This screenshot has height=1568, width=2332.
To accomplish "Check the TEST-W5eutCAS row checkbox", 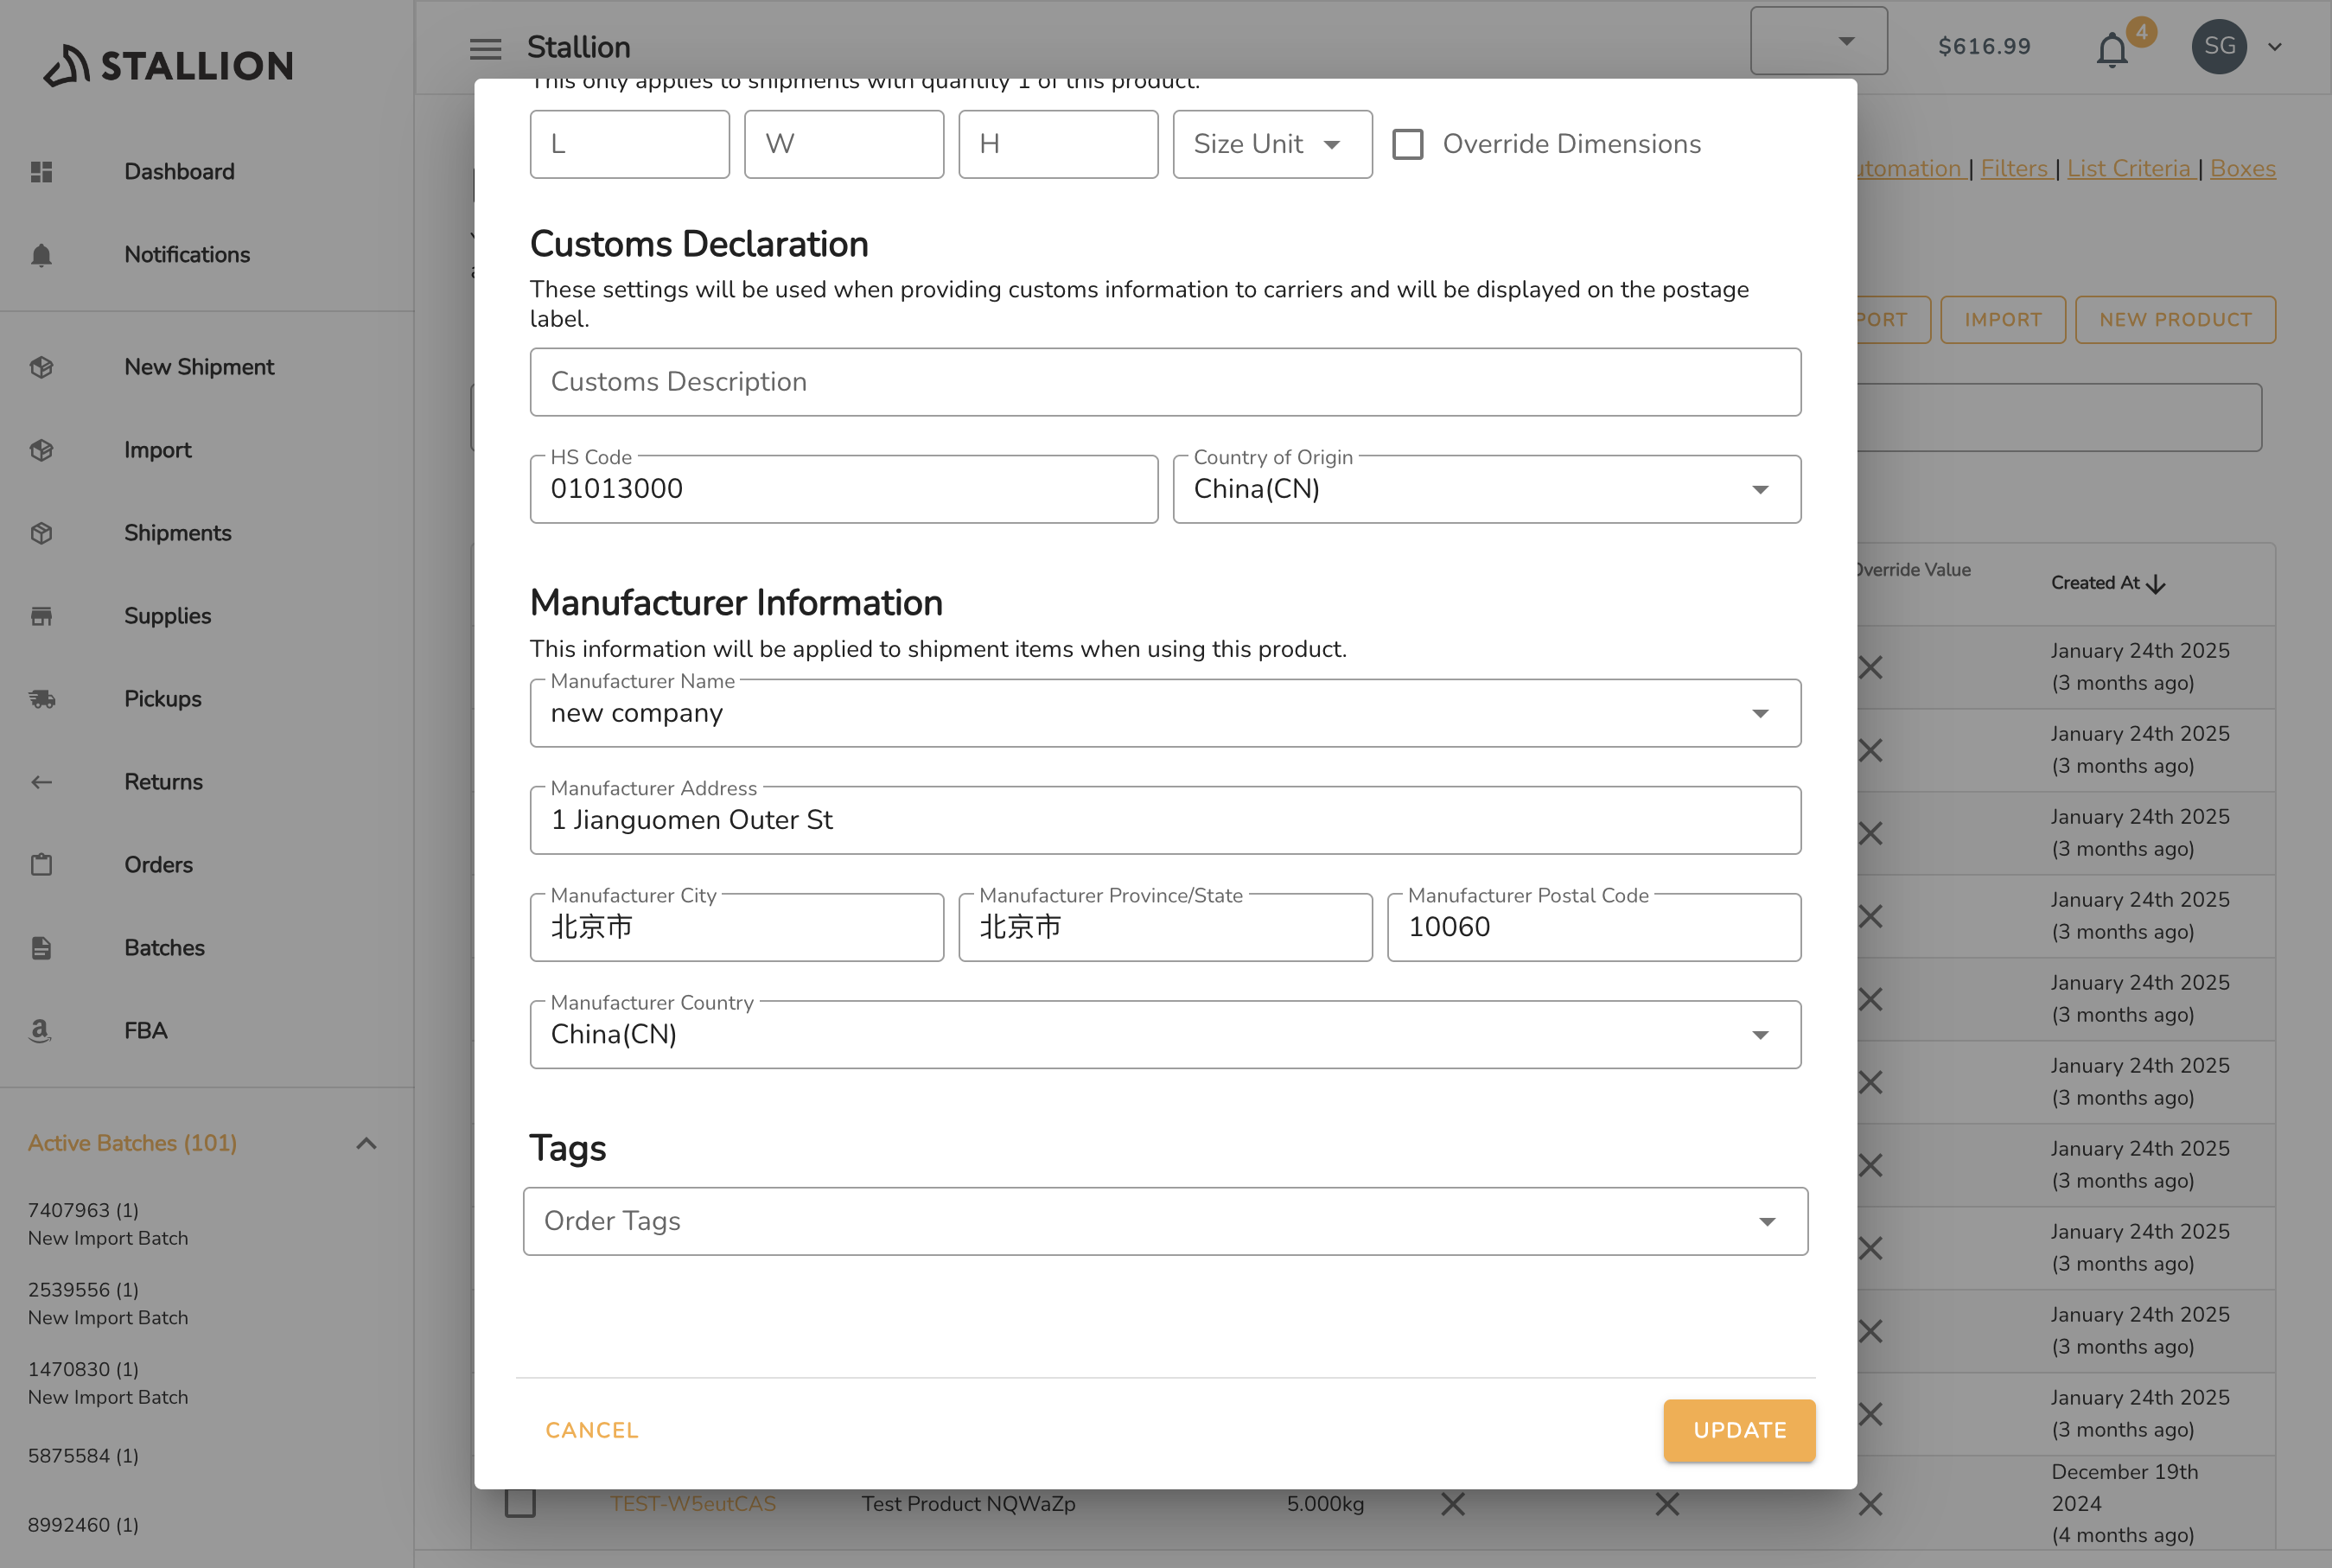I will pos(520,1503).
